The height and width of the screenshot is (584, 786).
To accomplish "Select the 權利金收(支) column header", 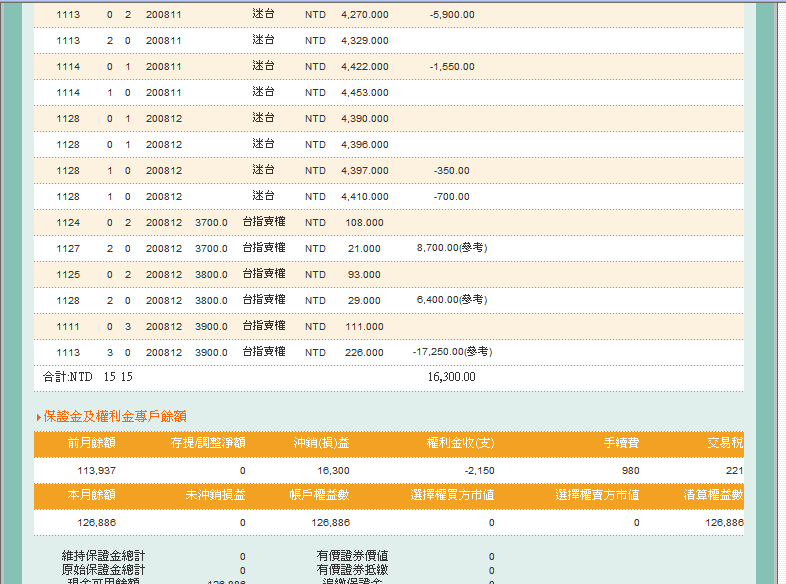I will 460,443.
